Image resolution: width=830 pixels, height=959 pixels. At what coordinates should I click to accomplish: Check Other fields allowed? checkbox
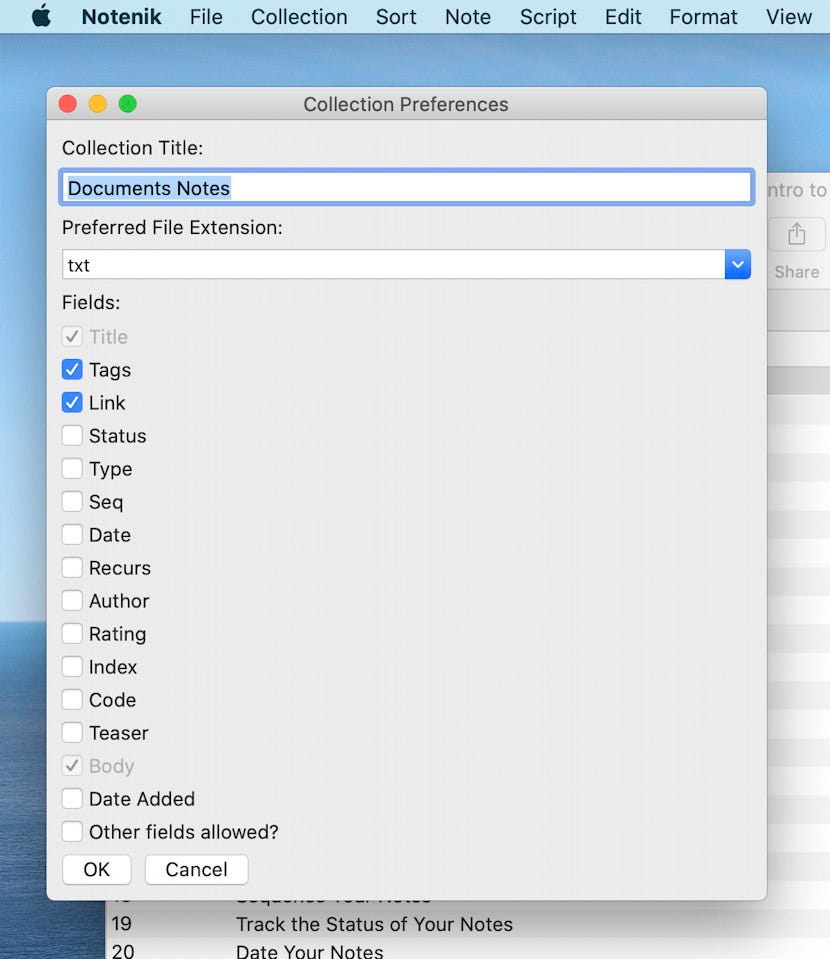tap(72, 832)
